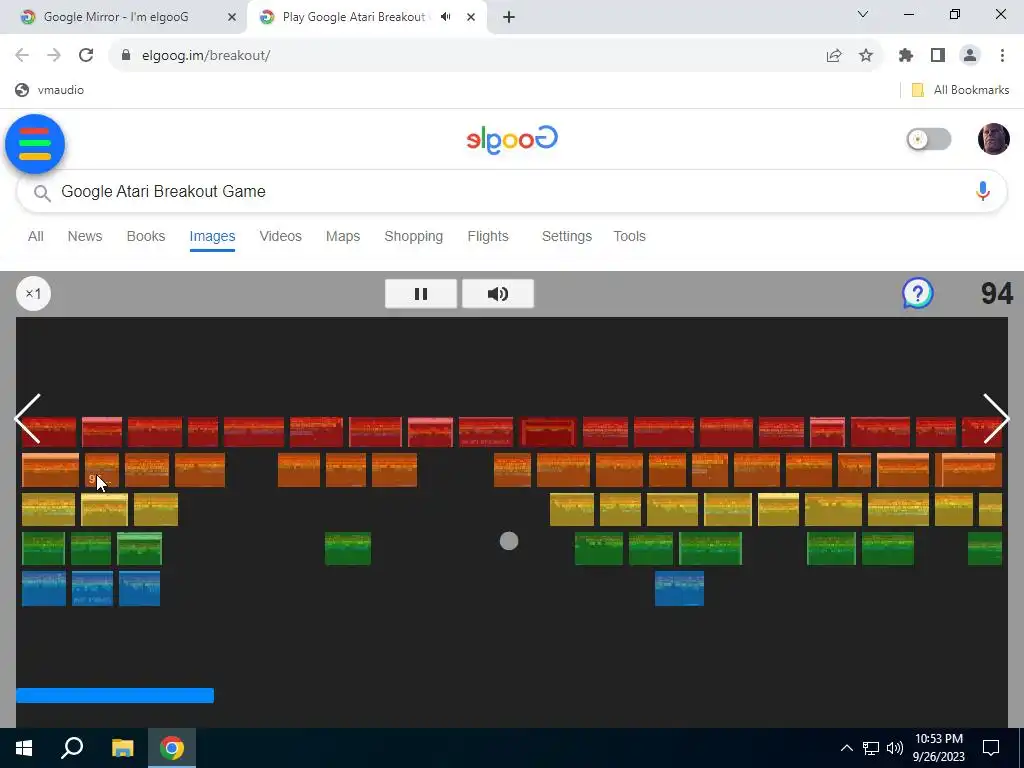Open the Chrome three-dot menu
The width and height of the screenshot is (1024, 768).
(x=1002, y=56)
